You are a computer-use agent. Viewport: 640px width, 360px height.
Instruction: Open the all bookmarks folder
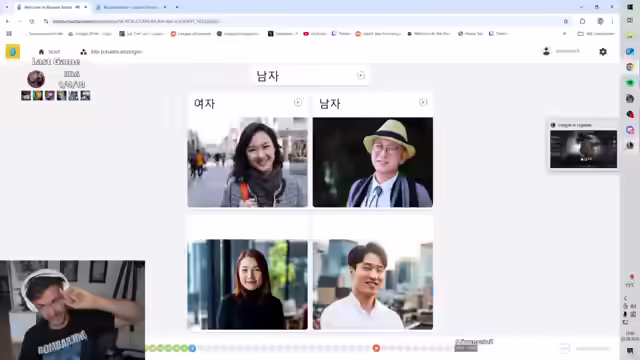coord(596,34)
